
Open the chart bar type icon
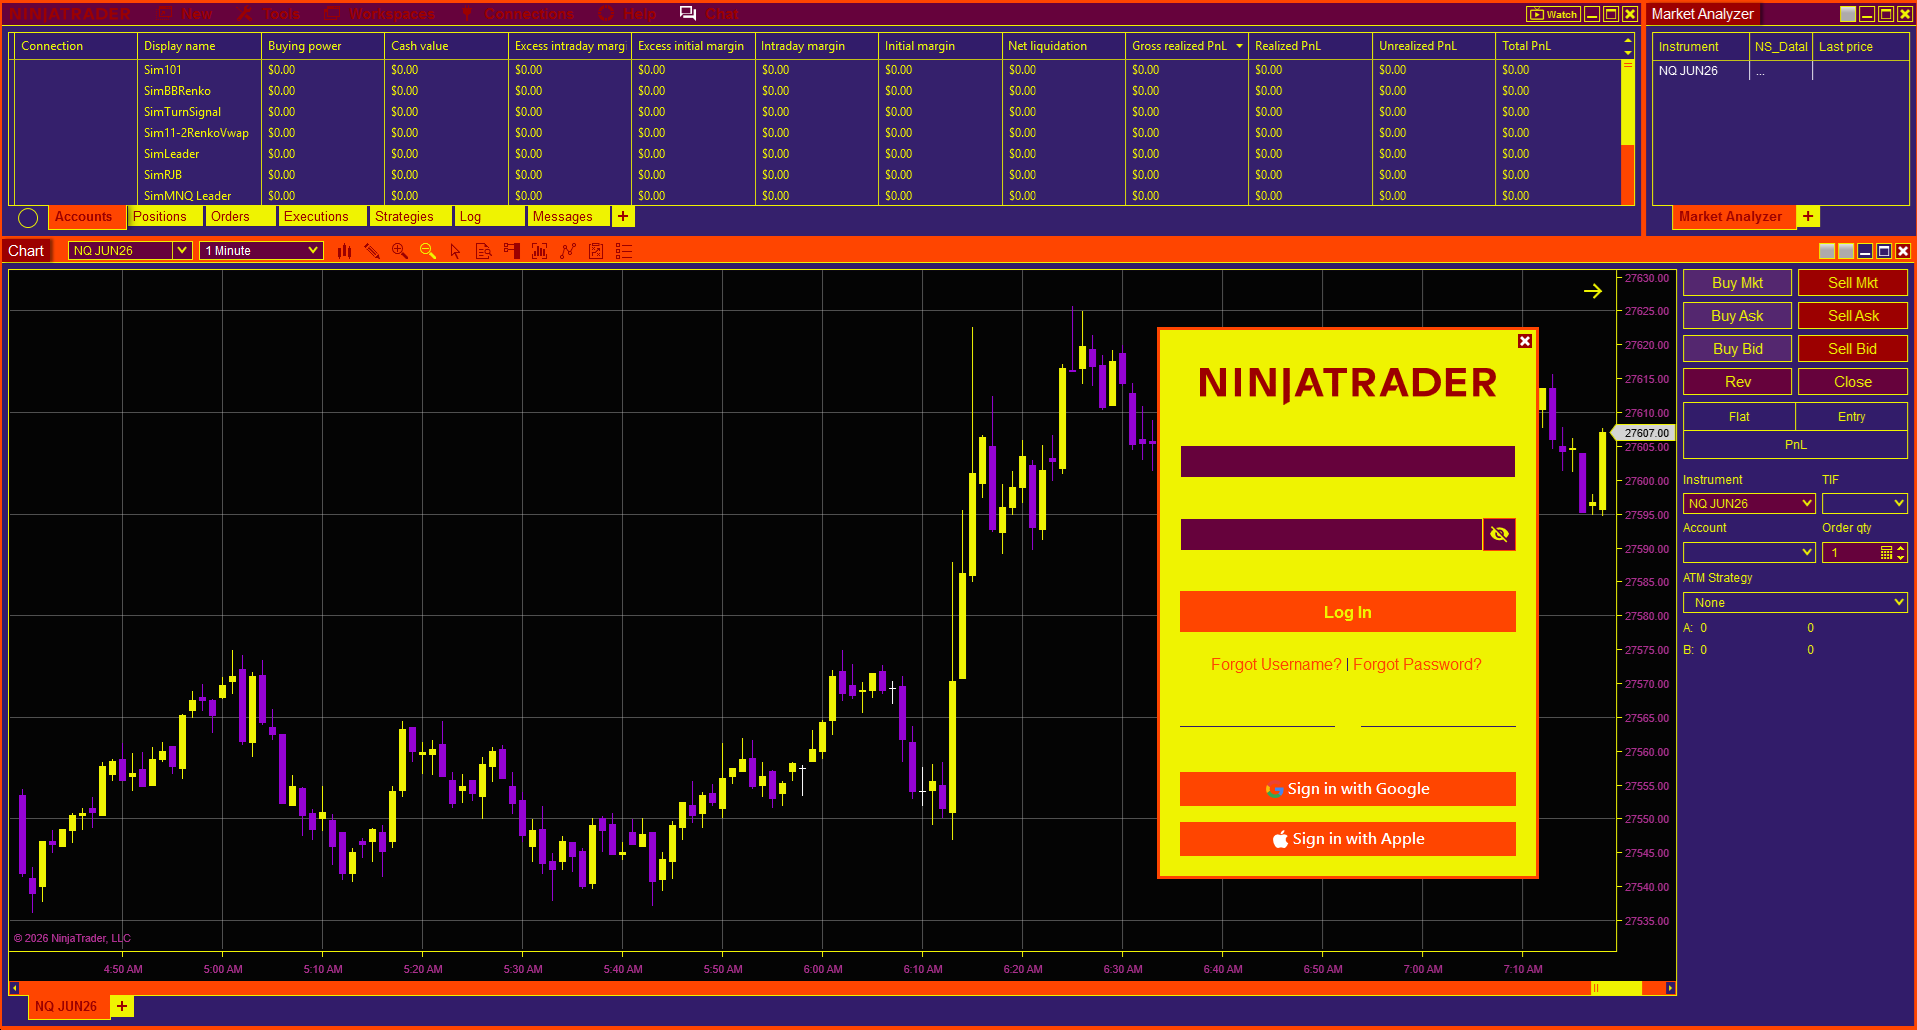[344, 251]
